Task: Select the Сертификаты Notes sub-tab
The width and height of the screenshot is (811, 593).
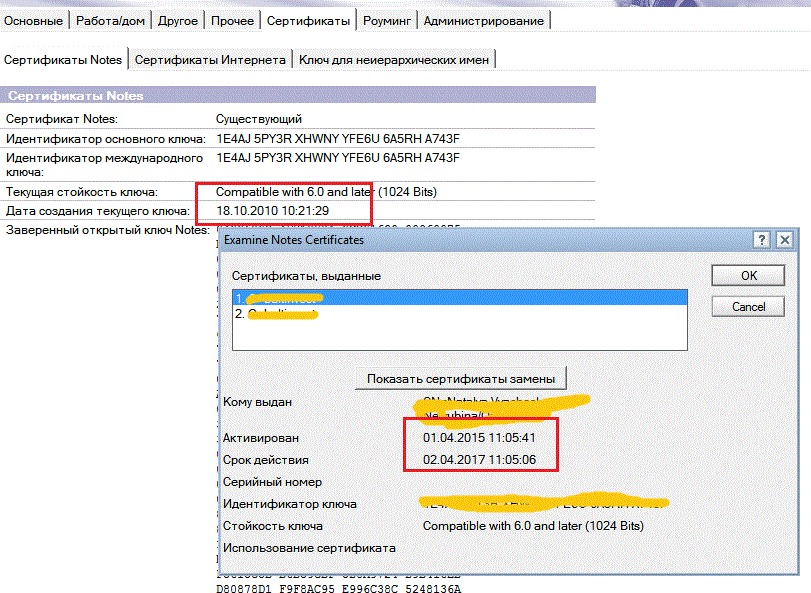Action: 64,60
